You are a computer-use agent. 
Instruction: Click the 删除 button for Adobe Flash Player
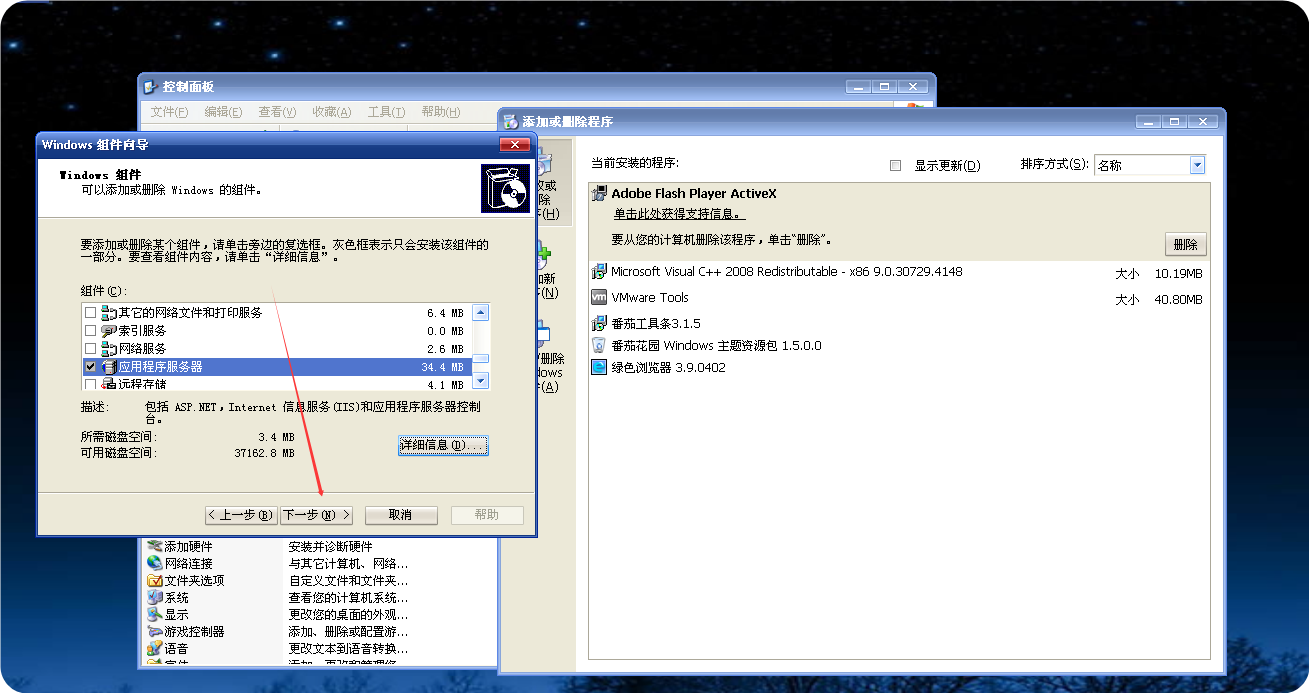[x=1185, y=244]
